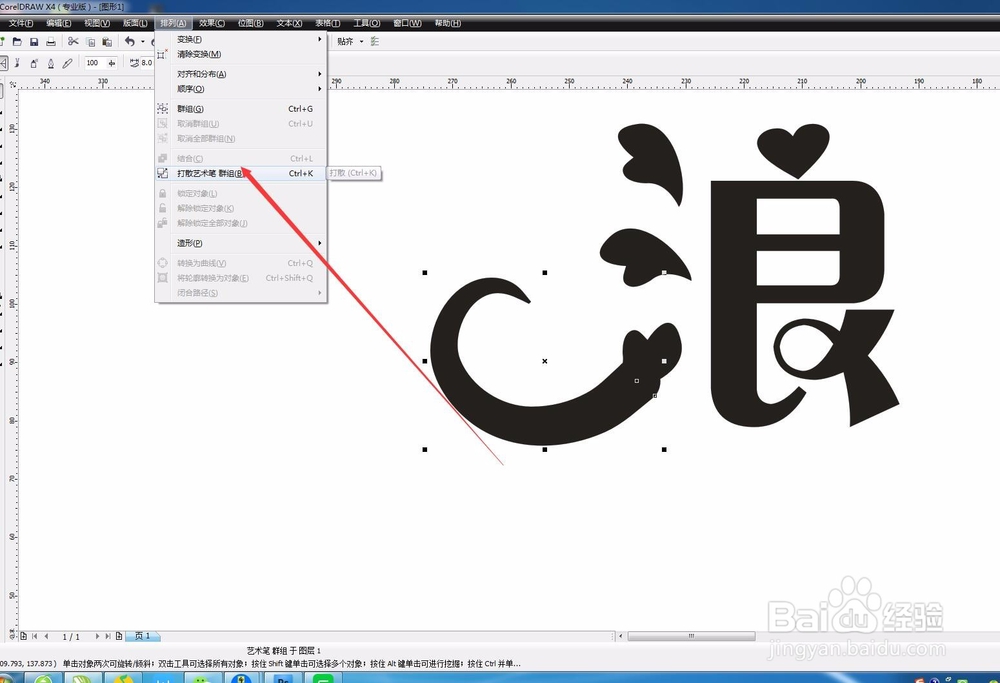Click the Paste clipboard icon
Image resolution: width=1000 pixels, height=683 pixels.
(x=107, y=42)
